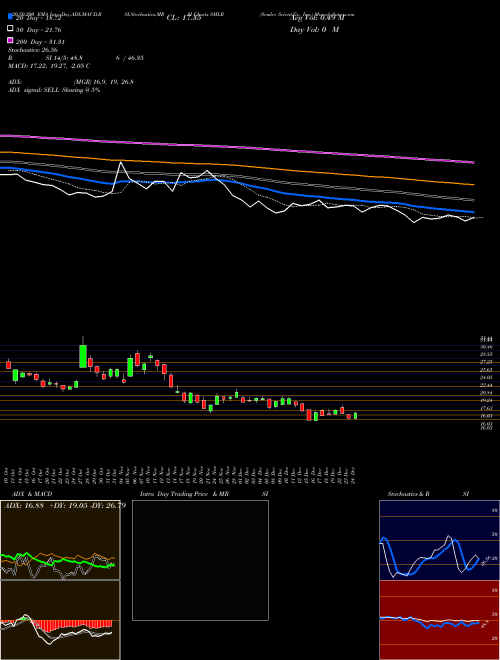Click the magenta 200-day moving average line
The image size is (500, 660).
[x=236, y=146]
